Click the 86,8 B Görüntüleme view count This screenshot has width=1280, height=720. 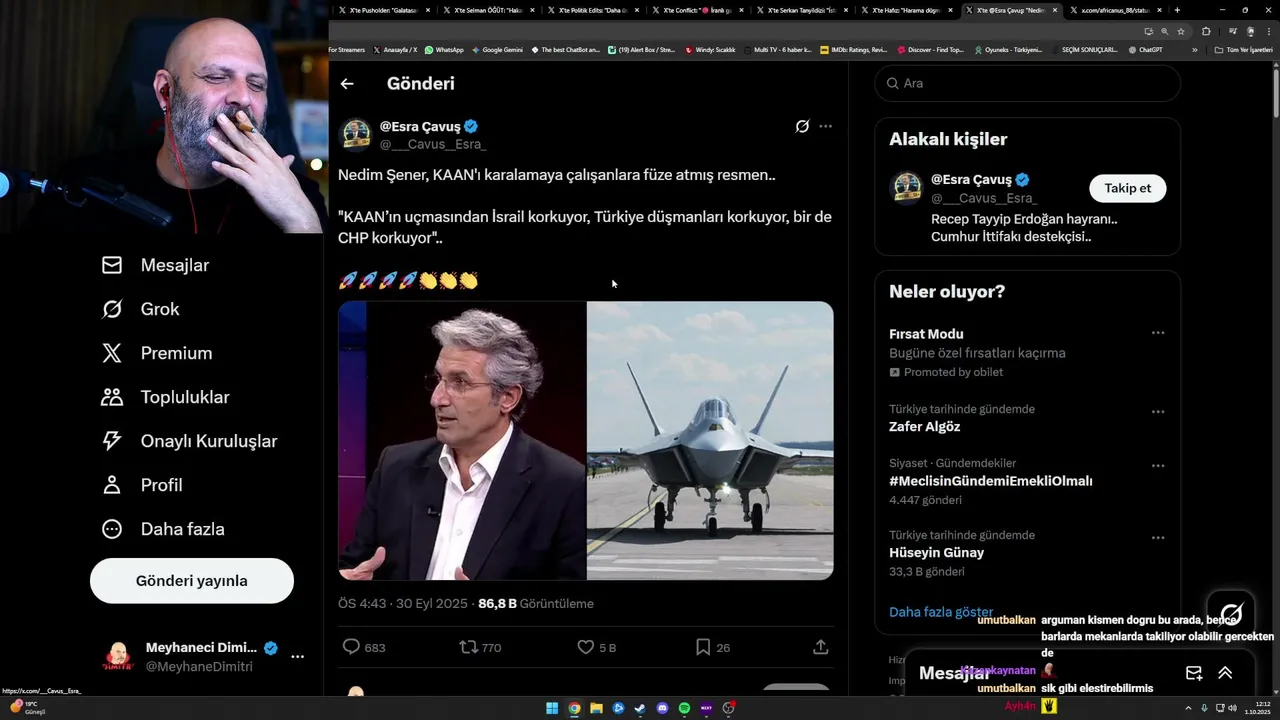tap(536, 604)
